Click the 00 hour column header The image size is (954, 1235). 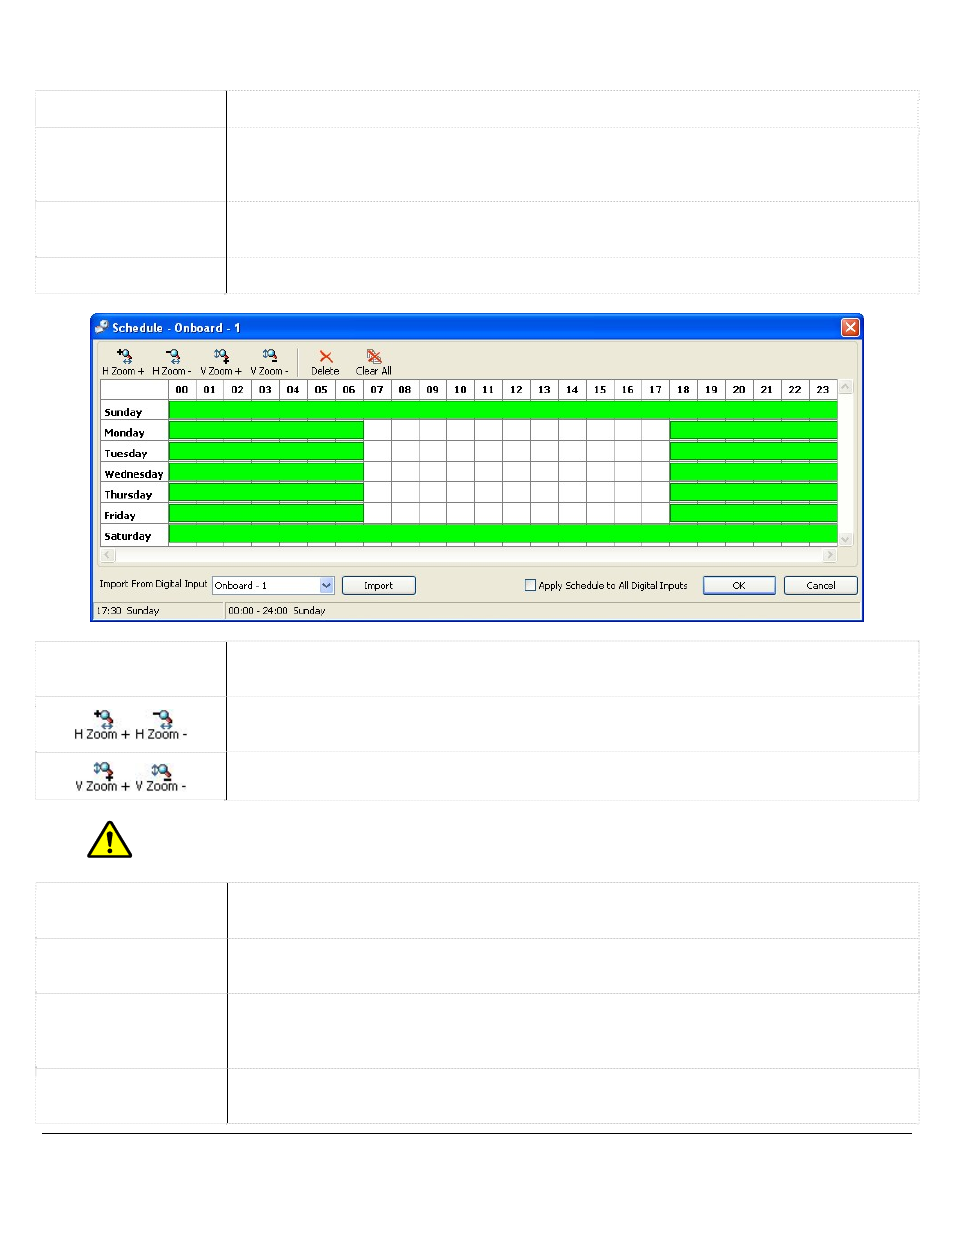click(182, 390)
